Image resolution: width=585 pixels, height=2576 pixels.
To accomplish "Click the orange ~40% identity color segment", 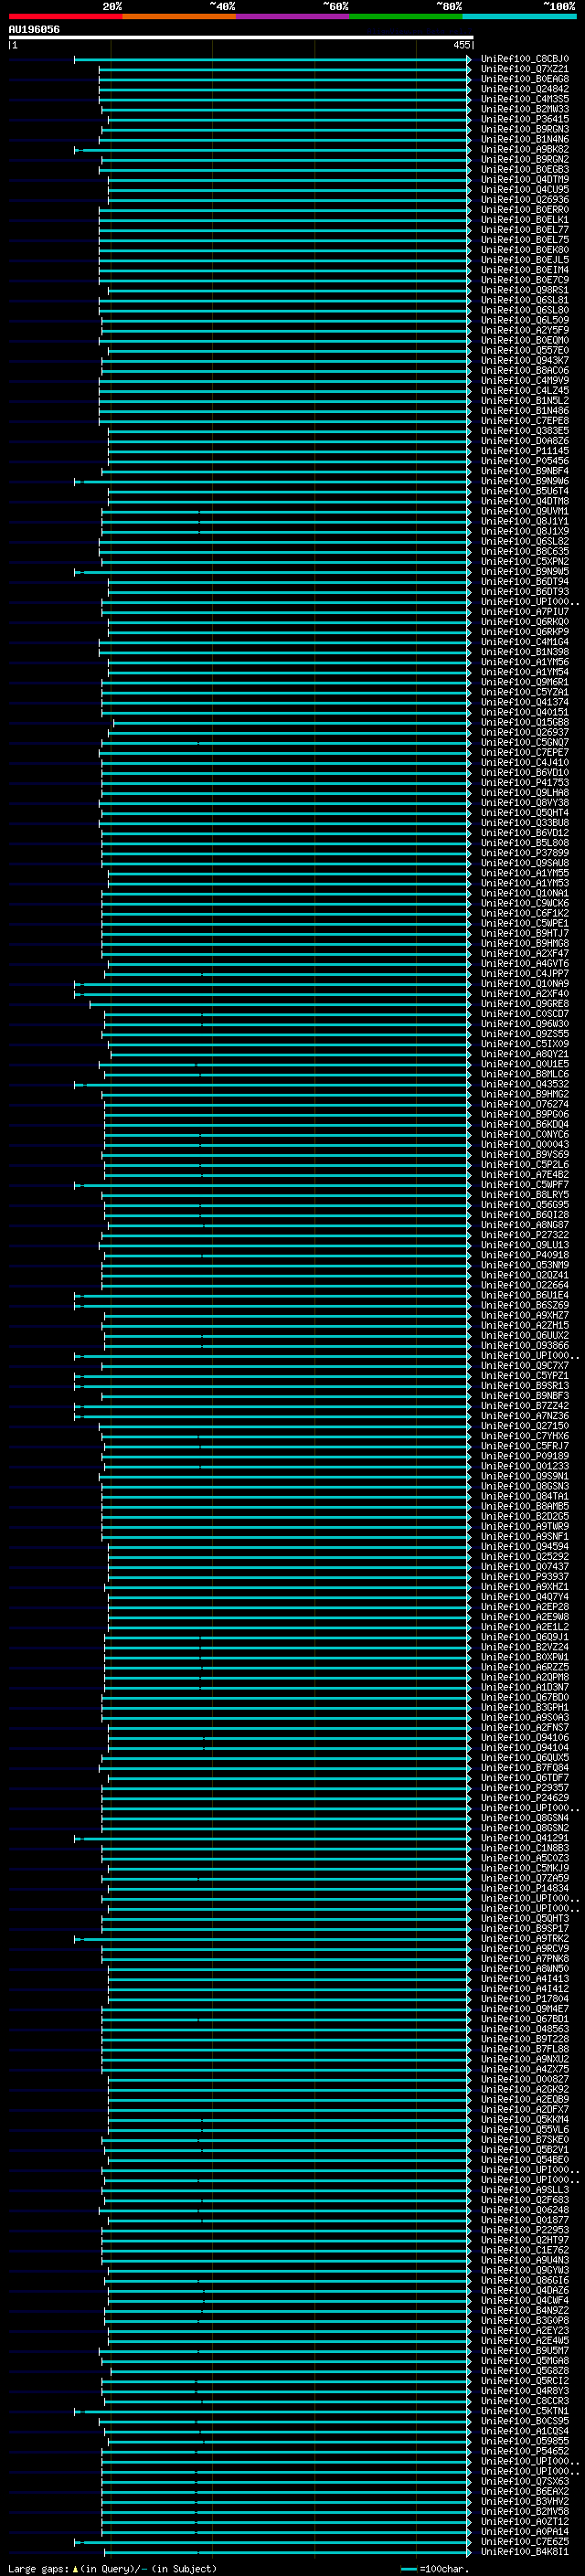I will coord(179,16).
